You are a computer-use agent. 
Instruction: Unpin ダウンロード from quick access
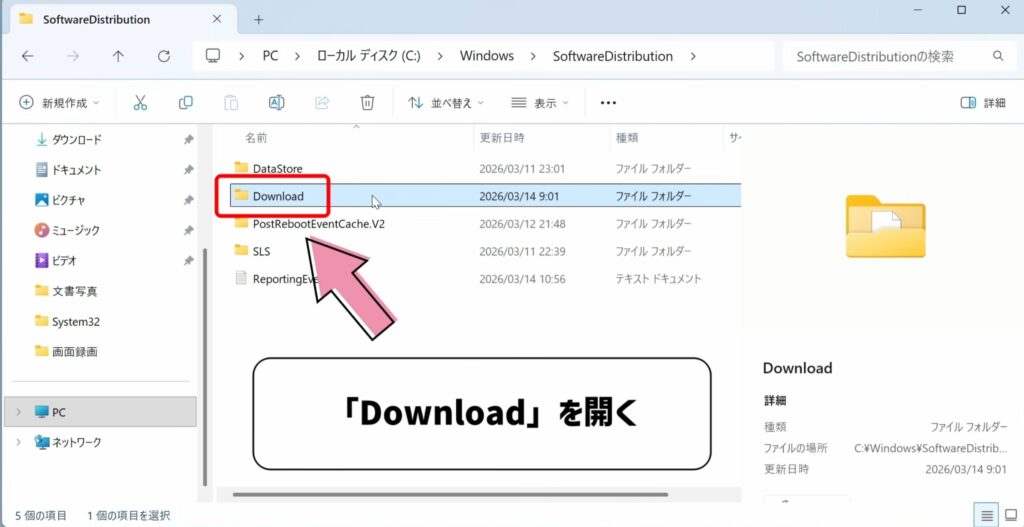click(189, 140)
